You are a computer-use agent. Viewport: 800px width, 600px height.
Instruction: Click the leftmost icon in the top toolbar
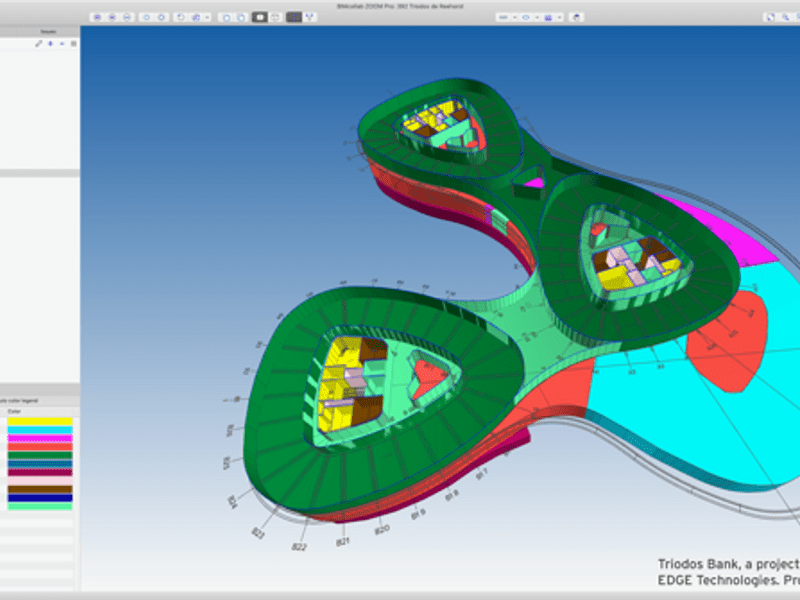[97, 17]
